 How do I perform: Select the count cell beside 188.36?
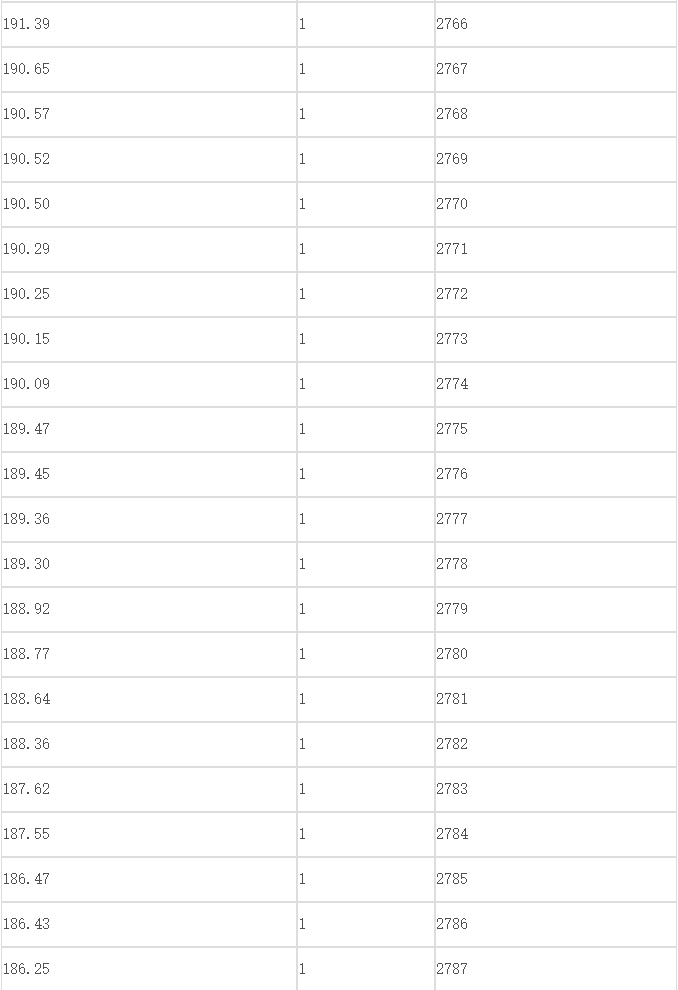[366, 744]
